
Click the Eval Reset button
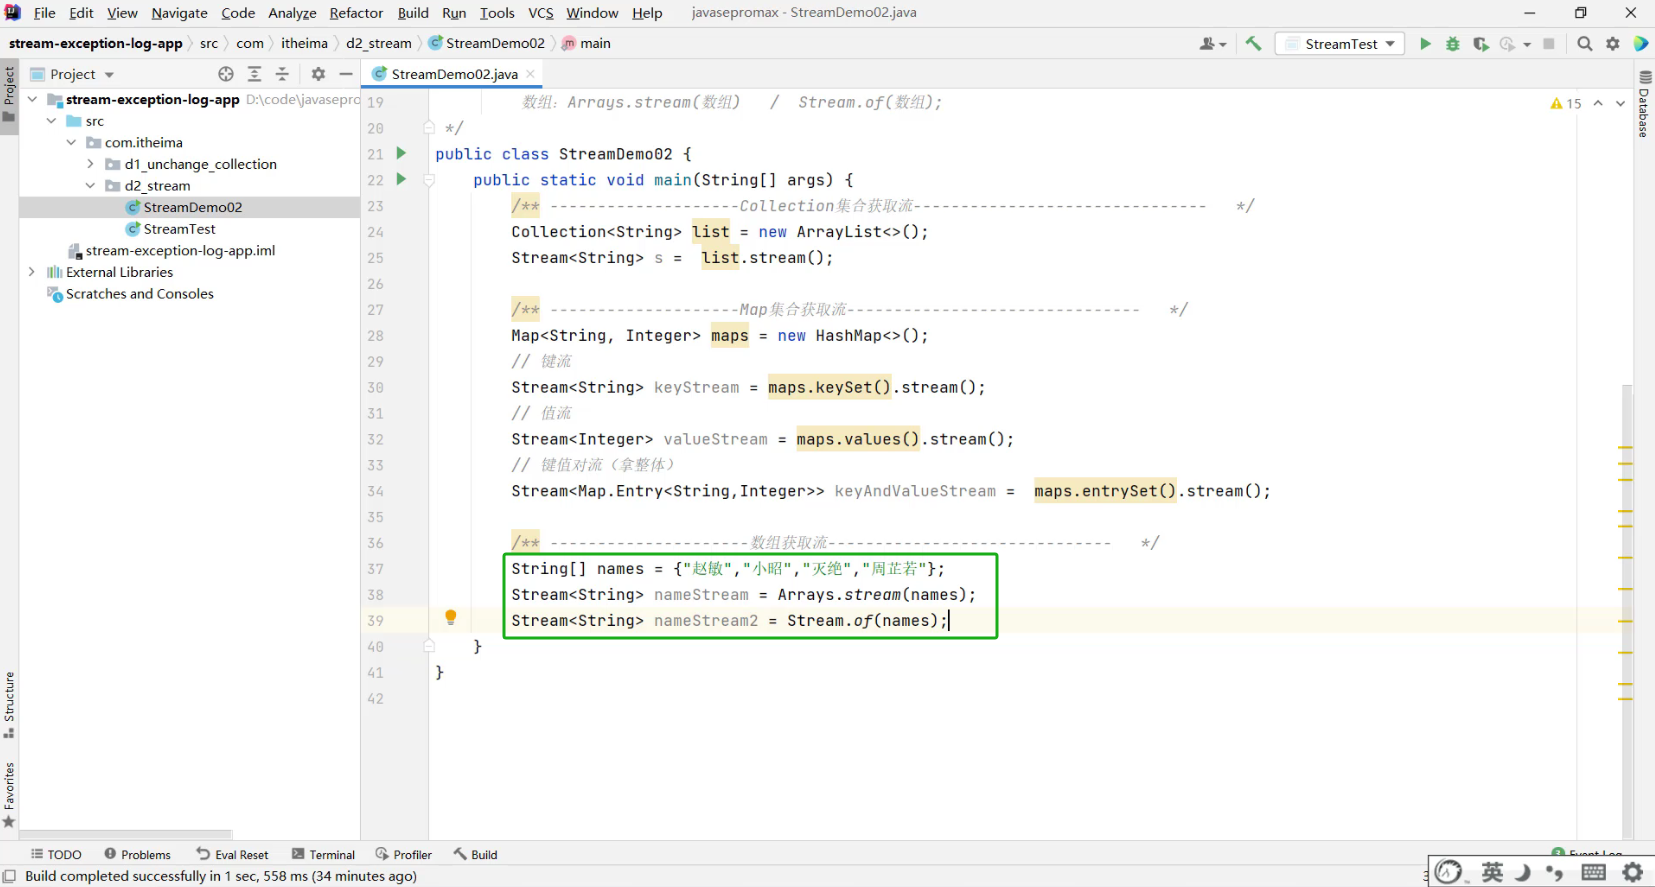tap(233, 855)
